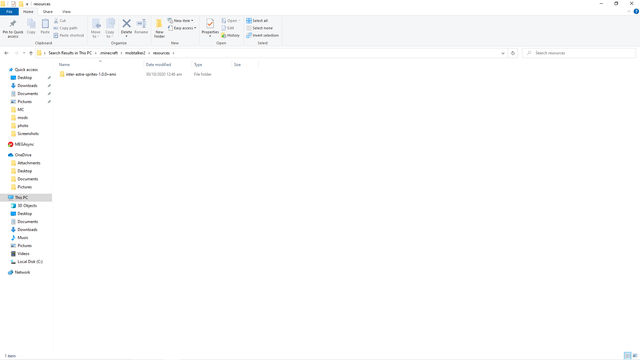Go up one folder level
Image resolution: width=640 pixels, height=360 pixels.
click(31, 53)
